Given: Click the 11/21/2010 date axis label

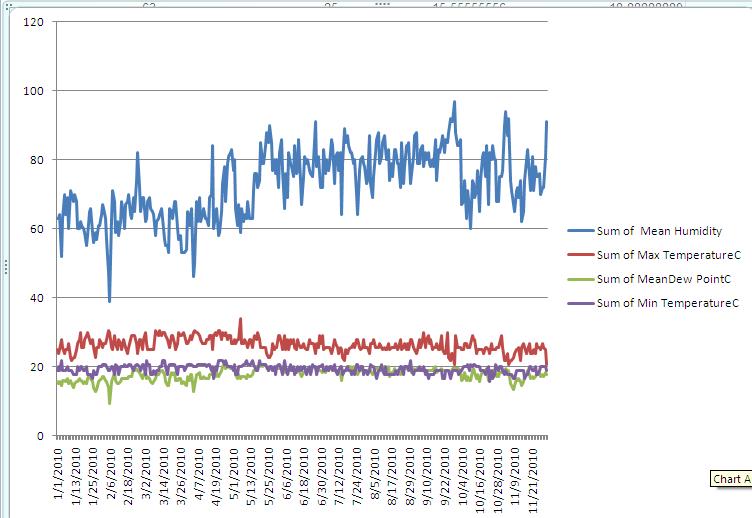Looking at the screenshot, I should 532,481.
